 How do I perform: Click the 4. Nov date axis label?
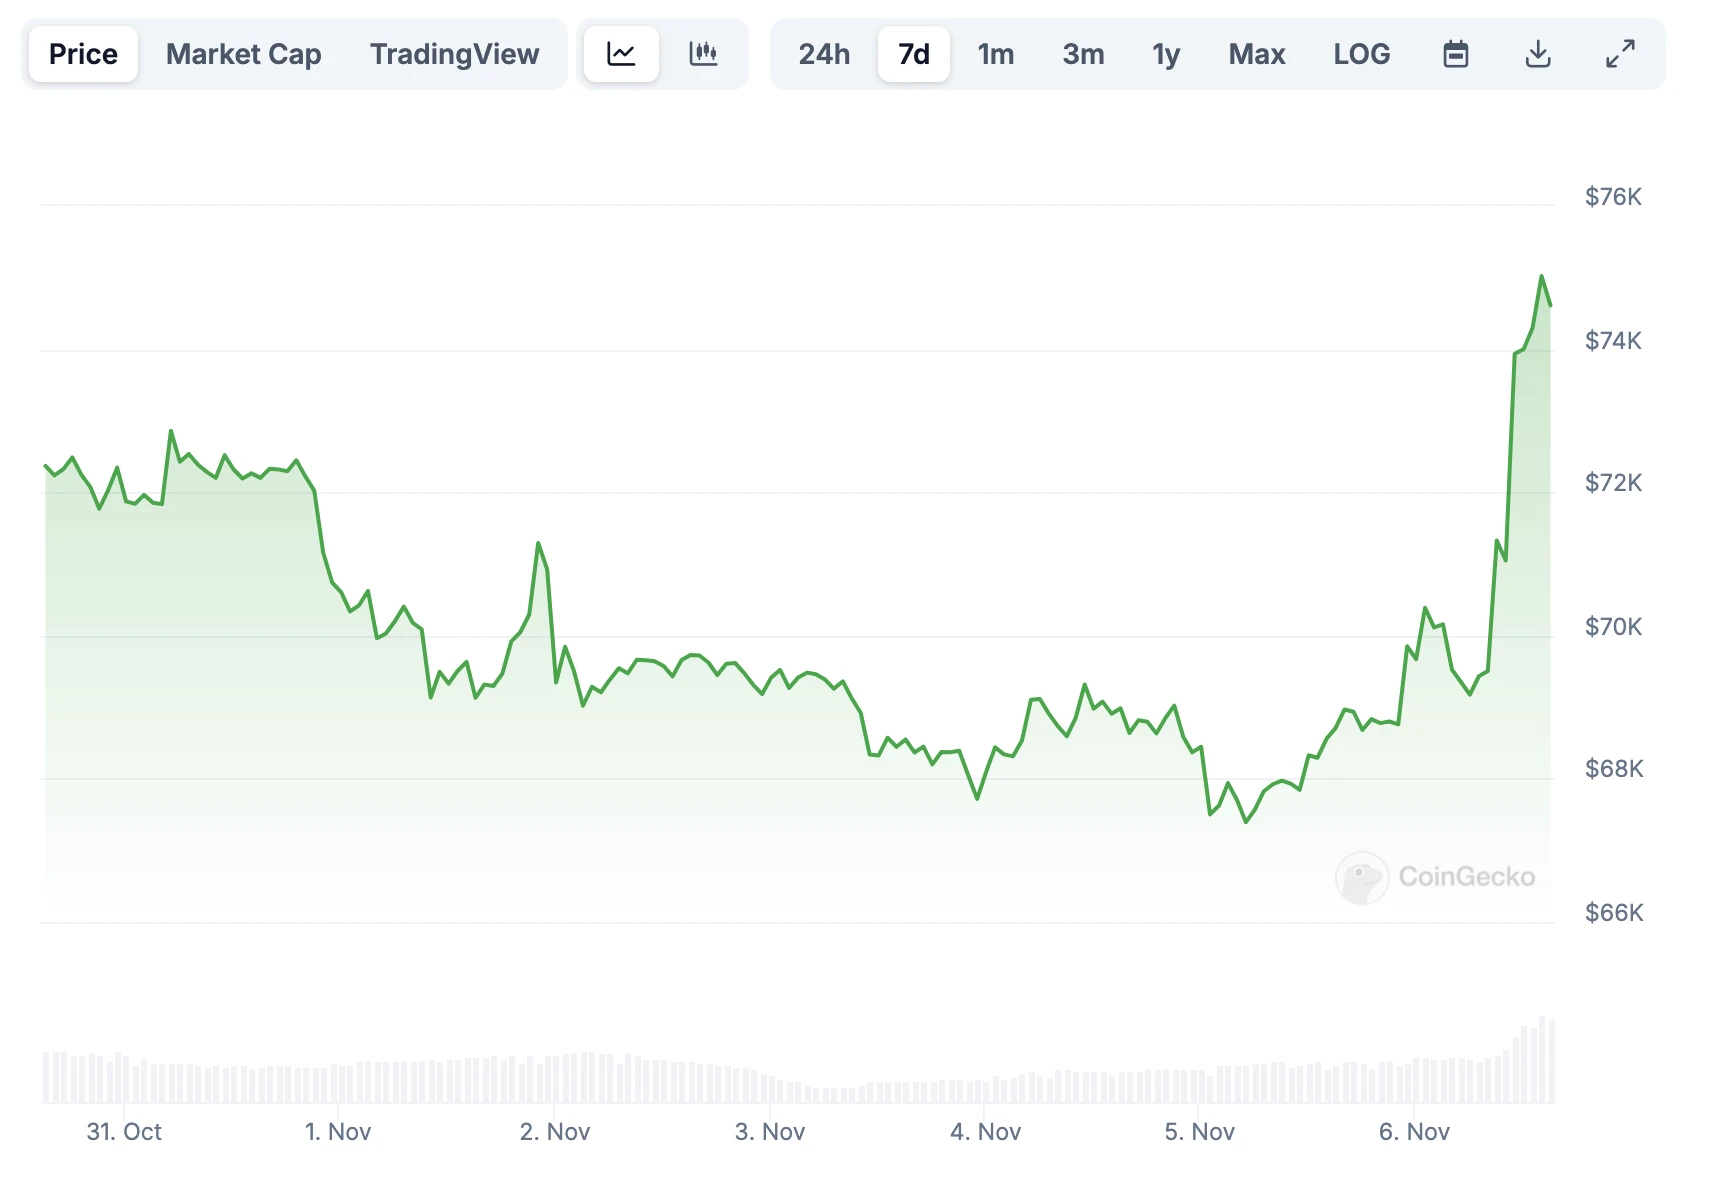[985, 1131]
